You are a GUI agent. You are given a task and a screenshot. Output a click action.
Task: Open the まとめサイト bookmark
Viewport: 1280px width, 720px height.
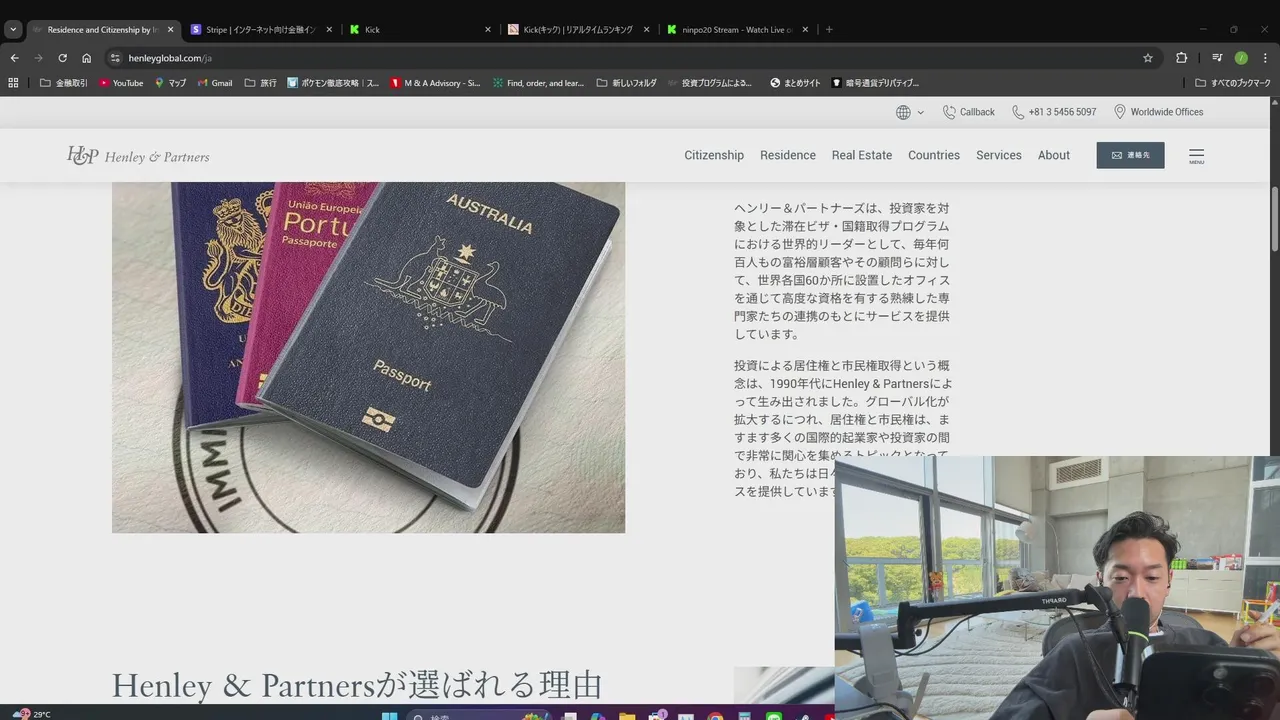coord(795,83)
